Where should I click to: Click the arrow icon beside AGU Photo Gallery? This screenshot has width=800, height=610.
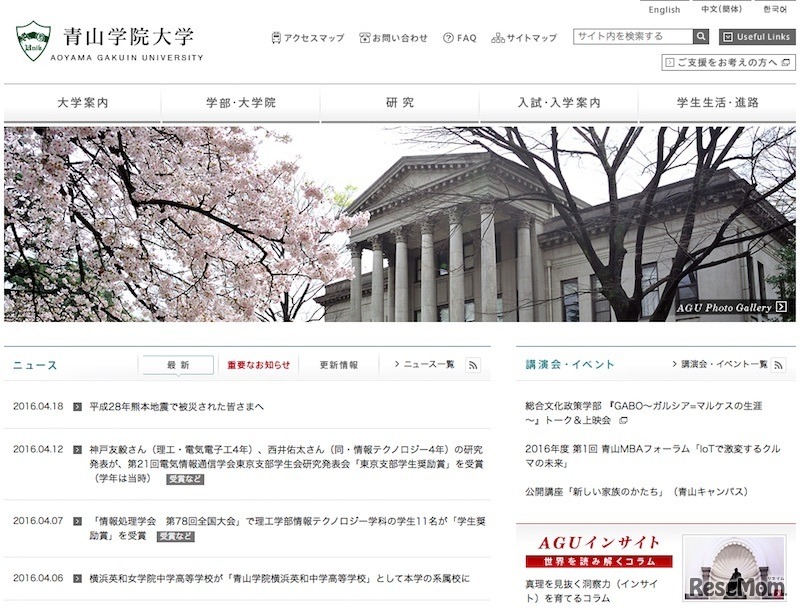tap(781, 307)
